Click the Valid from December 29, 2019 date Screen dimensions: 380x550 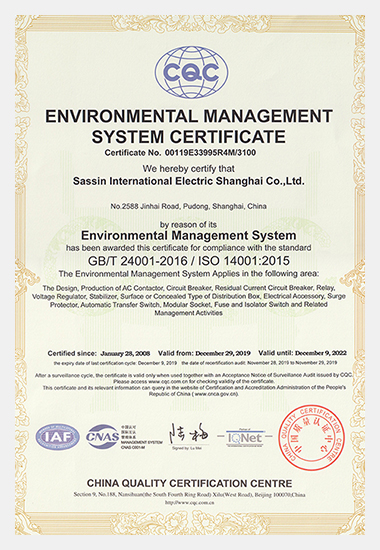(204, 353)
